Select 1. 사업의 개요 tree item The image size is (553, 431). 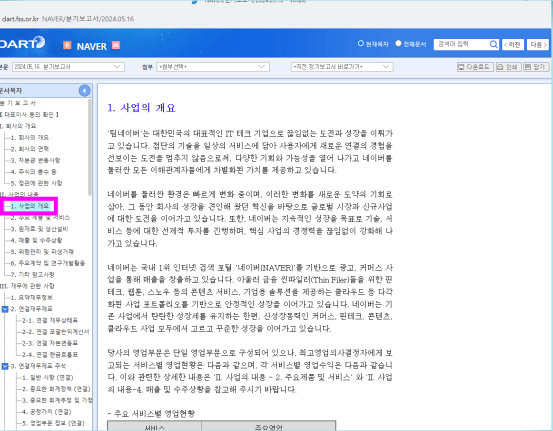[30, 206]
